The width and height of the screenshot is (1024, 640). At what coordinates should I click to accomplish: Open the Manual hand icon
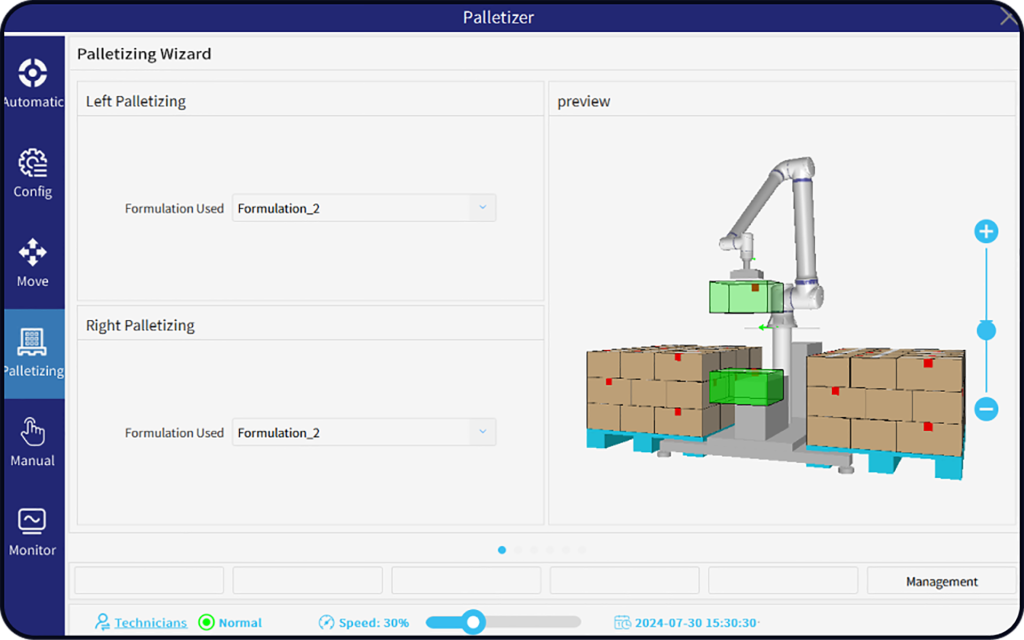coord(33,432)
